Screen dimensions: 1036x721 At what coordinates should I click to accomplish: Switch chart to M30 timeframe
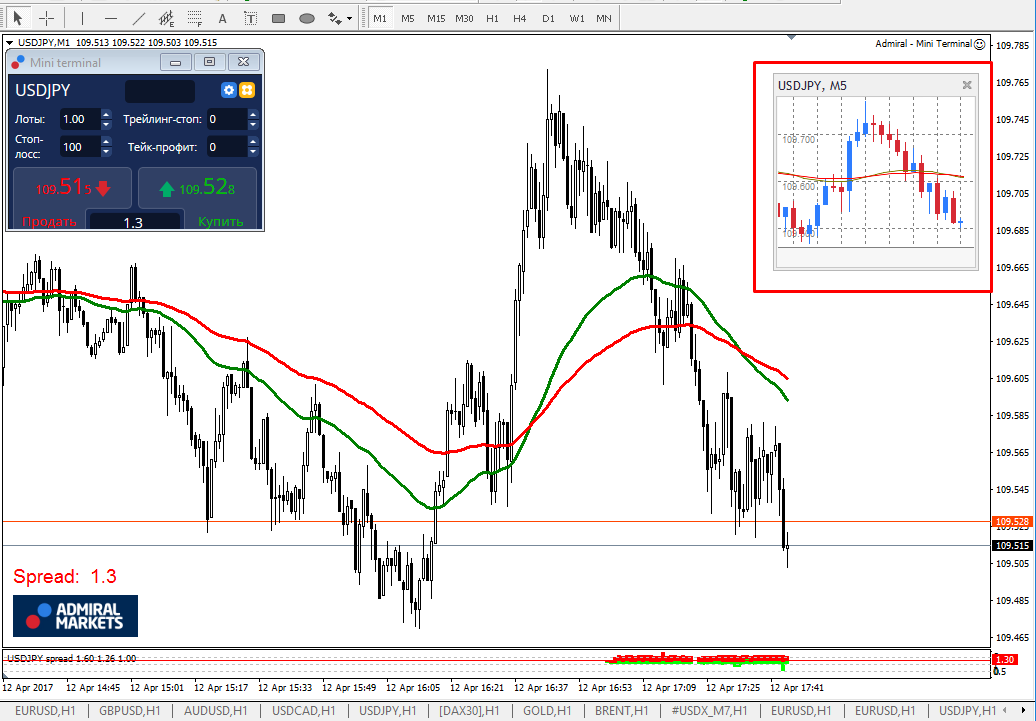464,19
